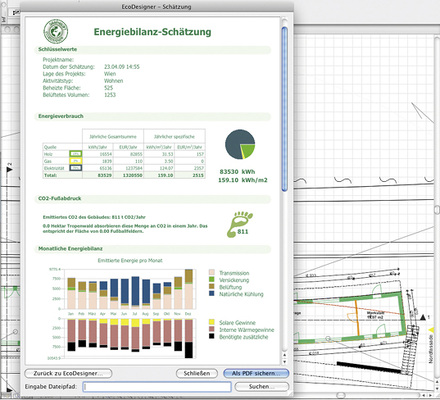Click the heated area value '525'
Viewport: 440px width, 400px height.
click(x=108, y=88)
